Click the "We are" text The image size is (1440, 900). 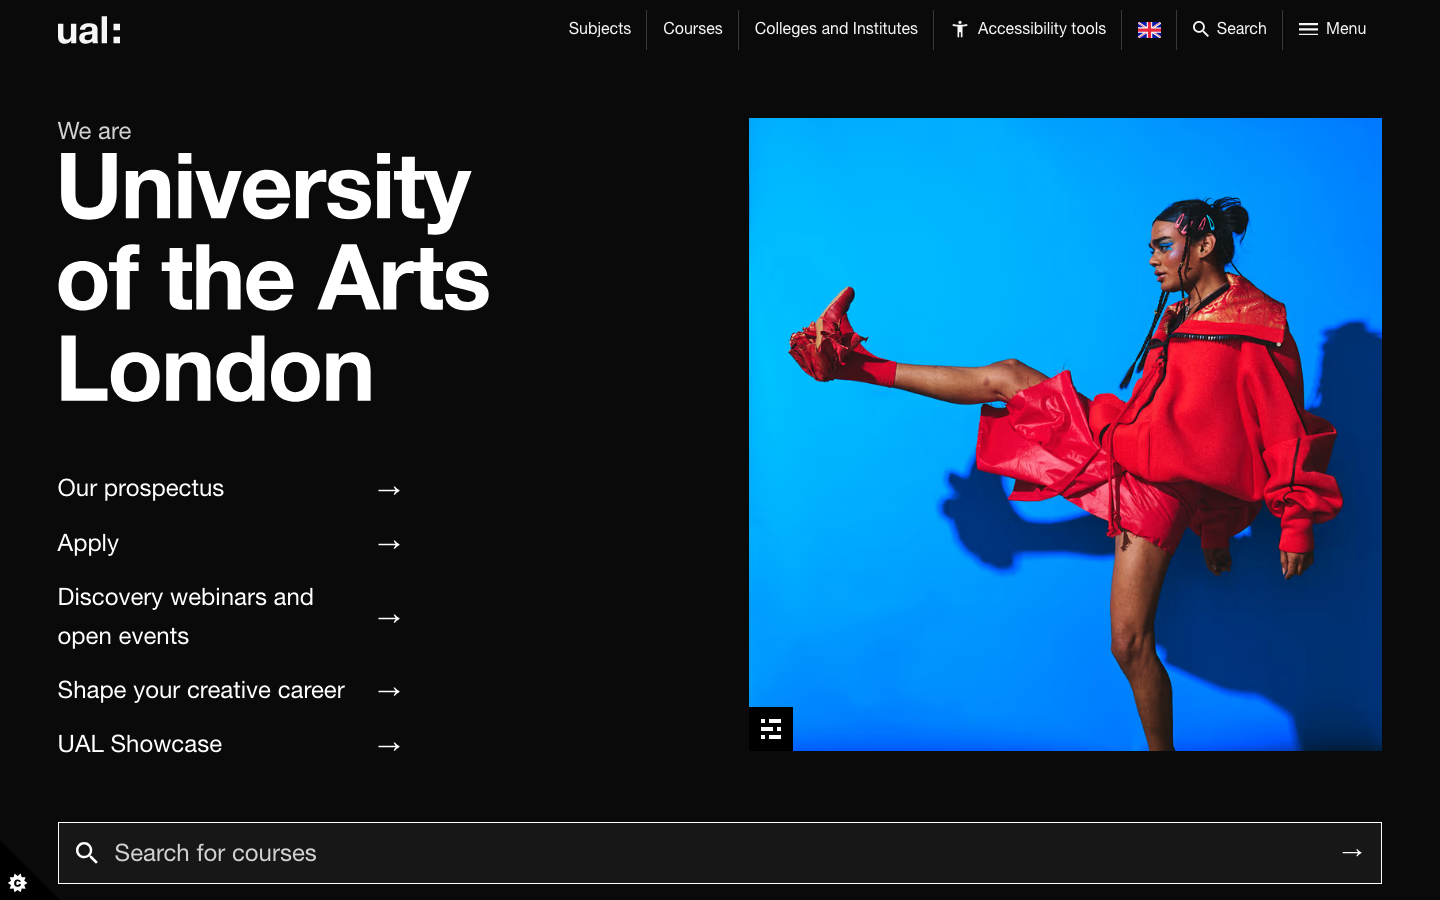tap(95, 131)
